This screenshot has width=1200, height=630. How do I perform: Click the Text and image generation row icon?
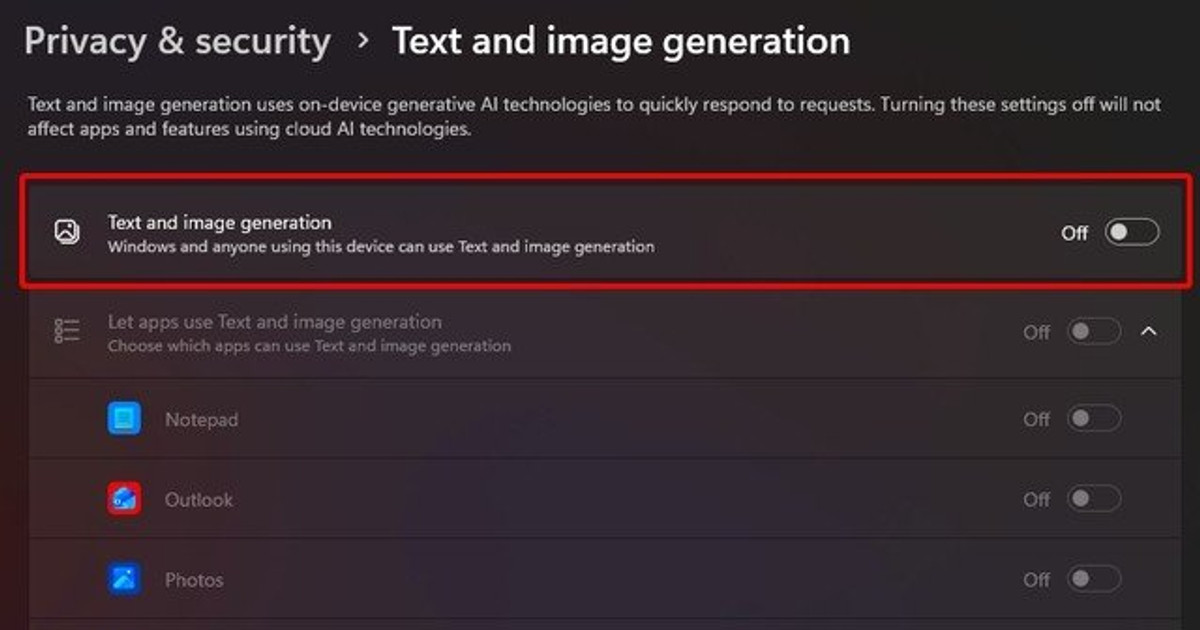pos(67,232)
